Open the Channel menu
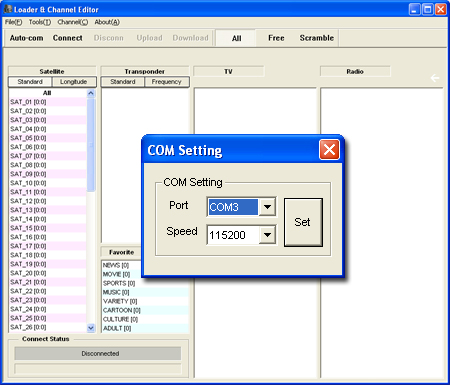This screenshot has height=385, width=450. pyautogui.click(x=73, y=22)
